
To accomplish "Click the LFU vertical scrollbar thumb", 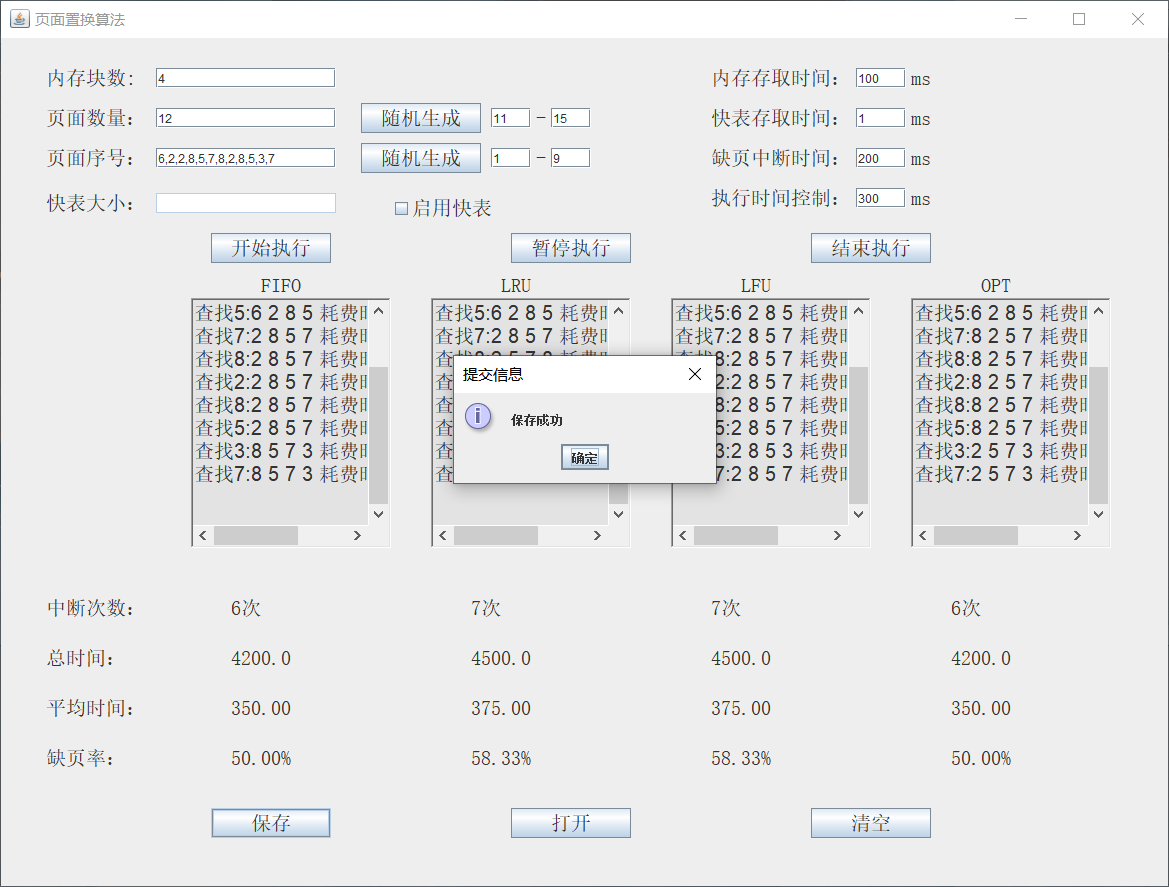I will (859, 435).
